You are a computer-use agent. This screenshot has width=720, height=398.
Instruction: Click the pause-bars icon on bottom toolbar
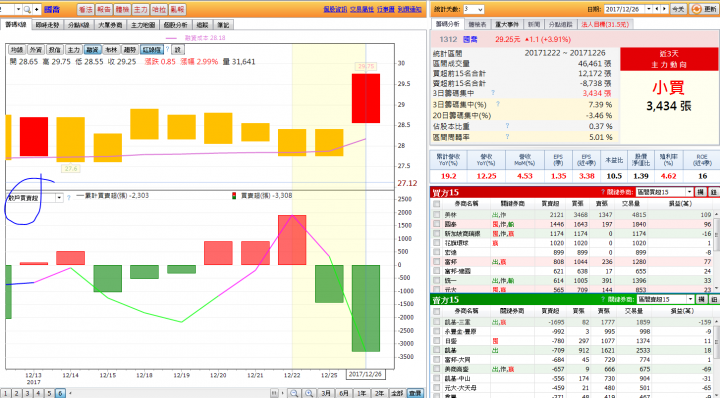[274, 393]
